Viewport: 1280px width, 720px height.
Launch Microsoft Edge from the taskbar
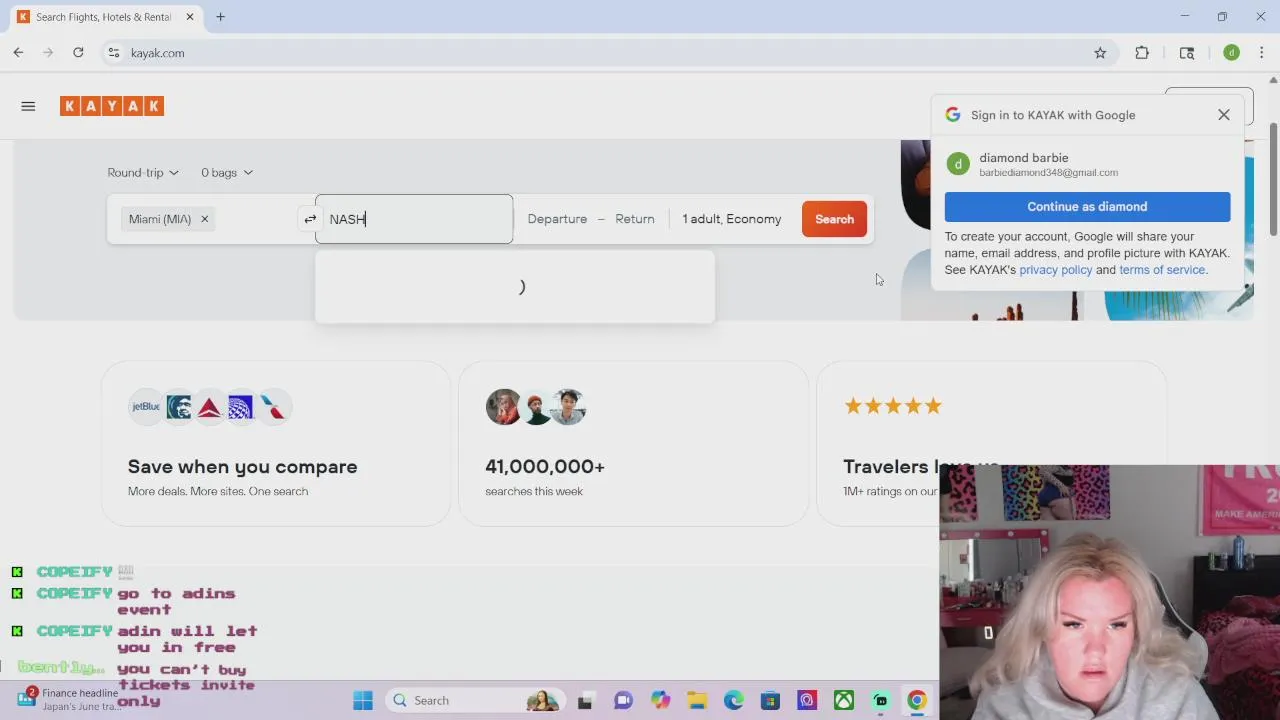(x=734, y=701)
